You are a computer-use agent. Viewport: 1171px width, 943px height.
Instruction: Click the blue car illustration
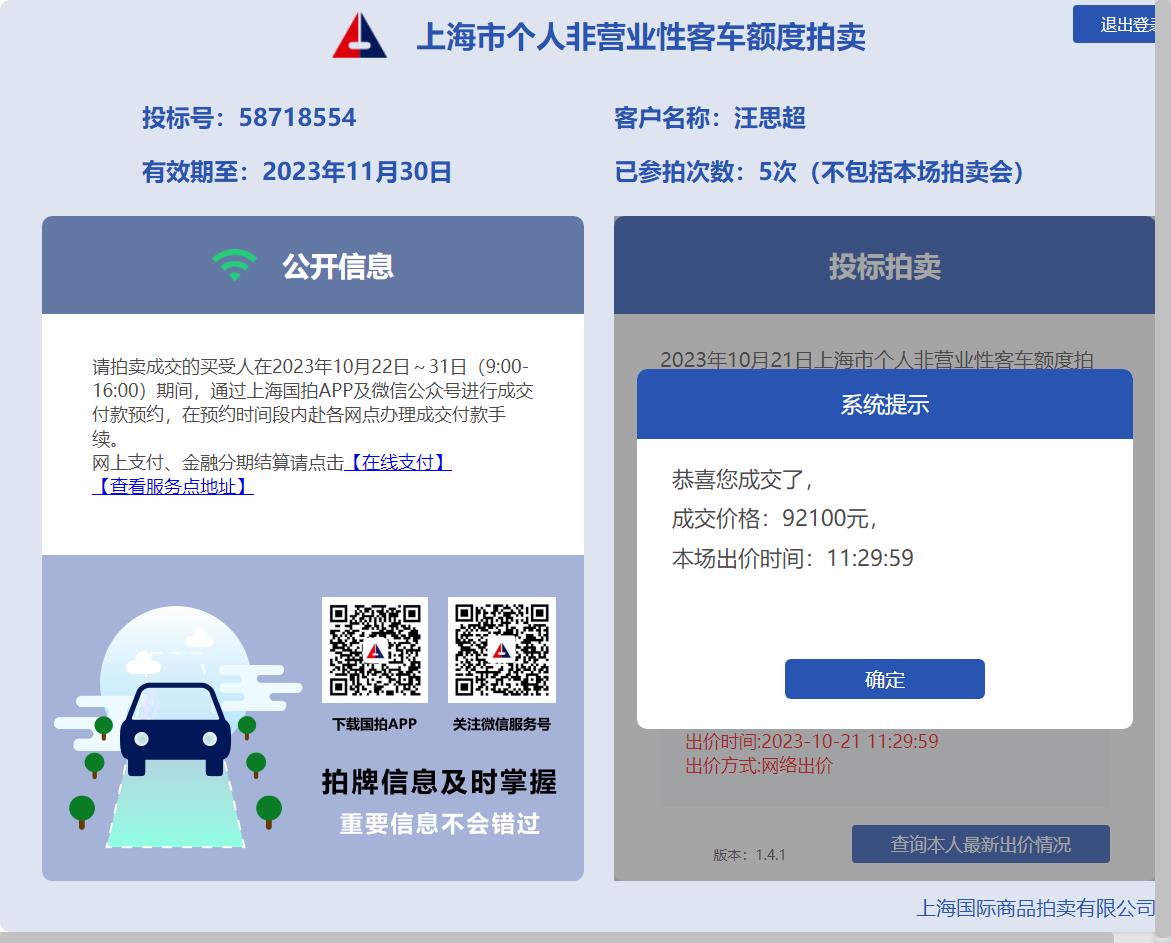pos(176,729)
